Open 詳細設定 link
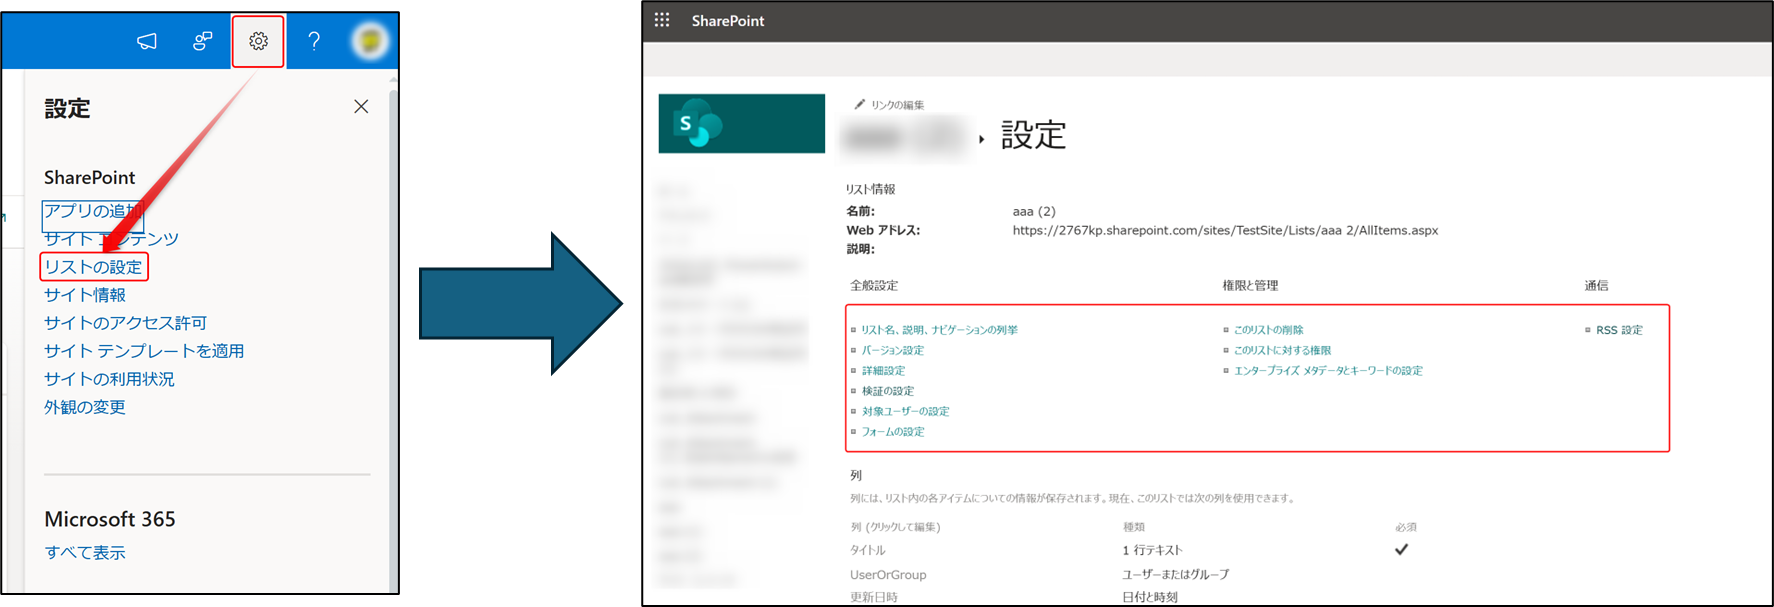Screen dimensions: 1774x607 click(x=884, y=370)
